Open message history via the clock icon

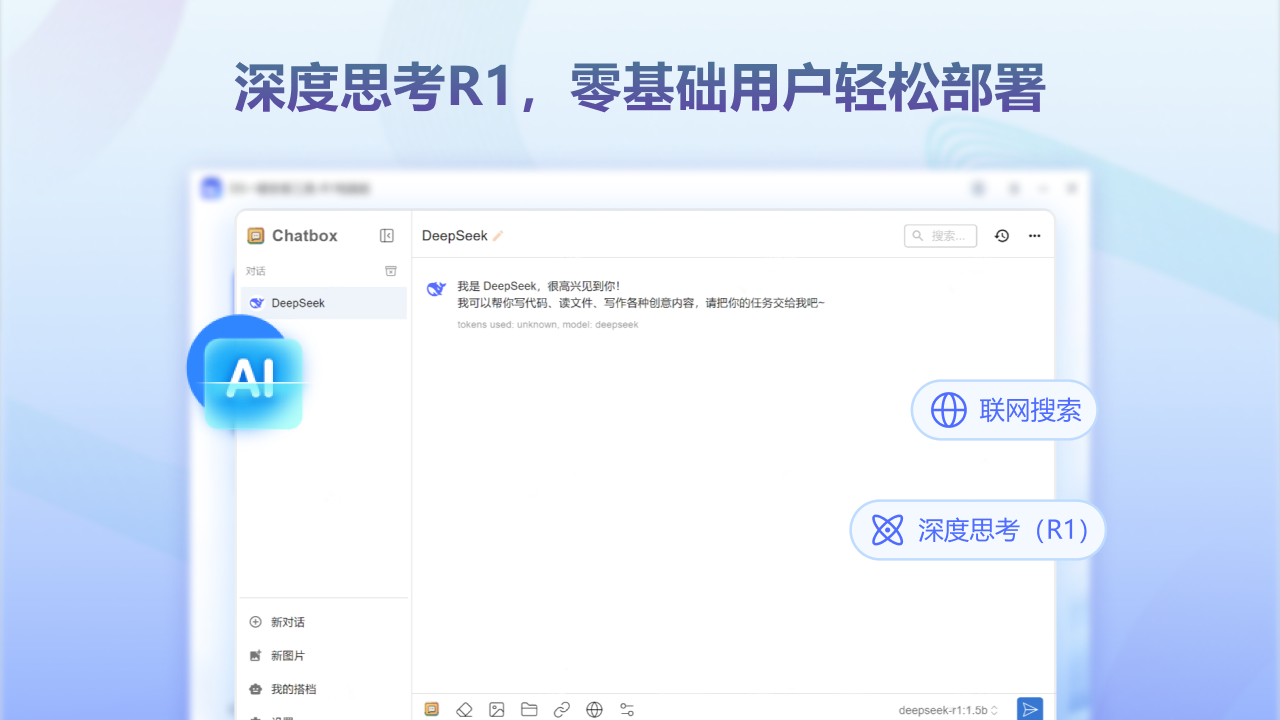(1001, 235)
